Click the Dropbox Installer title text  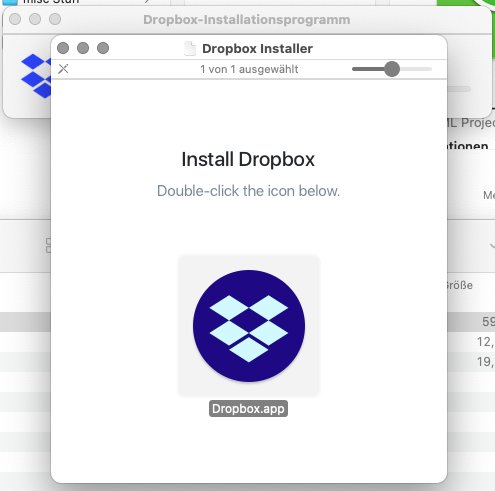click(x=257, y=49)
